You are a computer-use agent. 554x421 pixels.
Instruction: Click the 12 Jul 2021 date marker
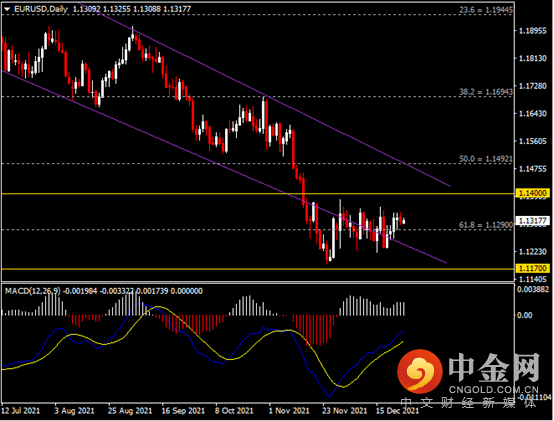[x=21, y=411]
